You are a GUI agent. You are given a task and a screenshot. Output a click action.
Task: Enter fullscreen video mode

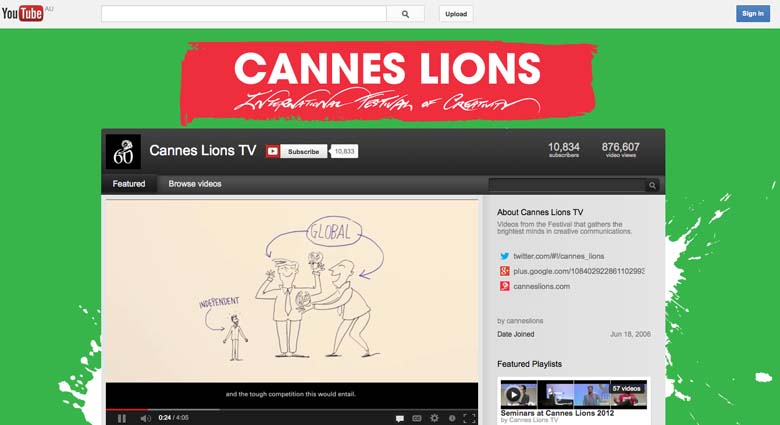[x=469, y=419]
